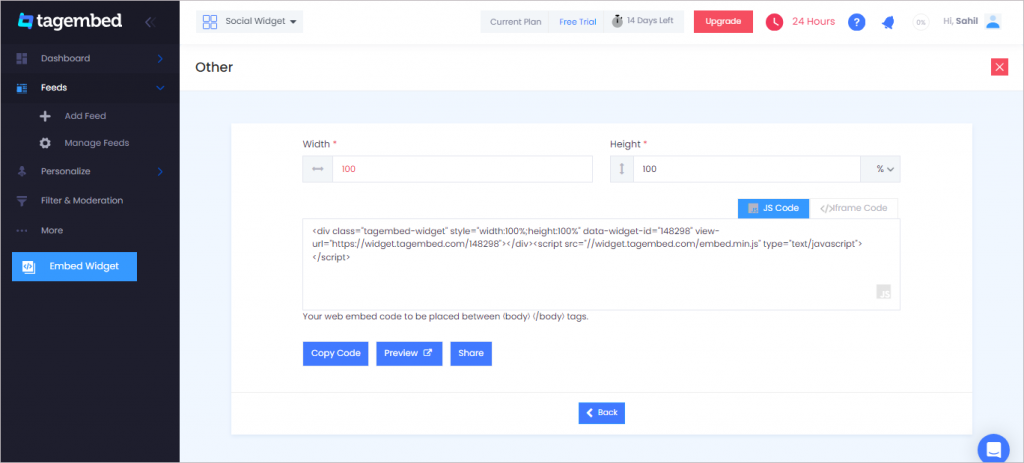Open the height unit % dropdown

[x=880, y=169]
